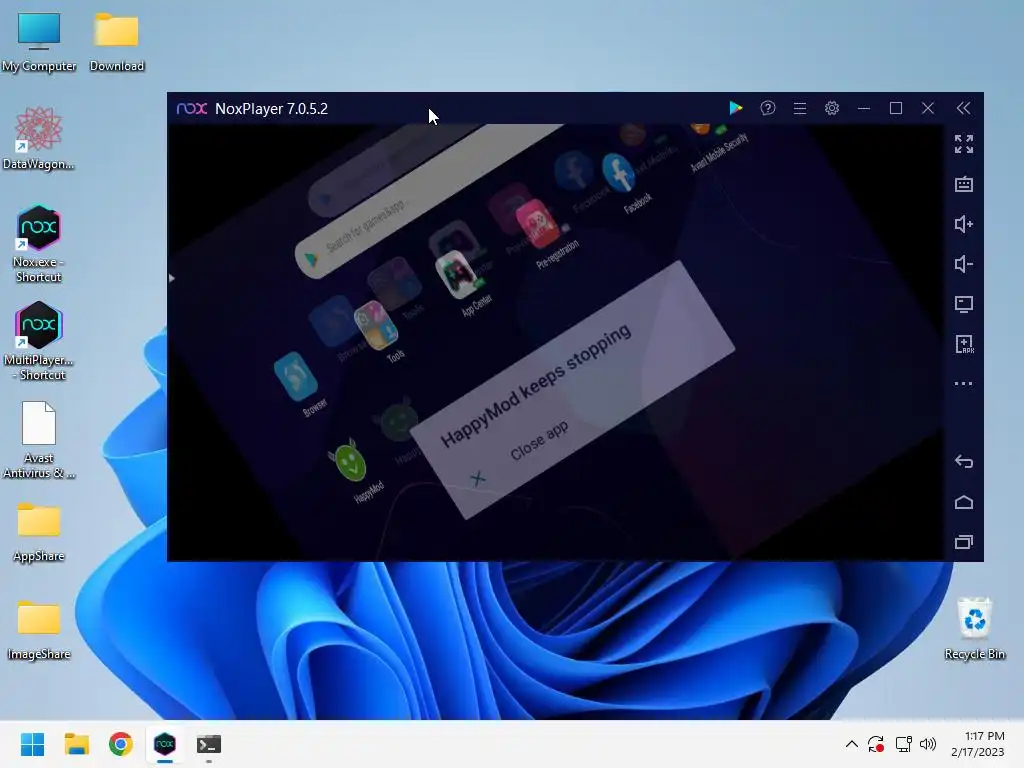The image size is (1024, 768).
Task: Open Android recent apps button
Action: (x=964, y=541)
